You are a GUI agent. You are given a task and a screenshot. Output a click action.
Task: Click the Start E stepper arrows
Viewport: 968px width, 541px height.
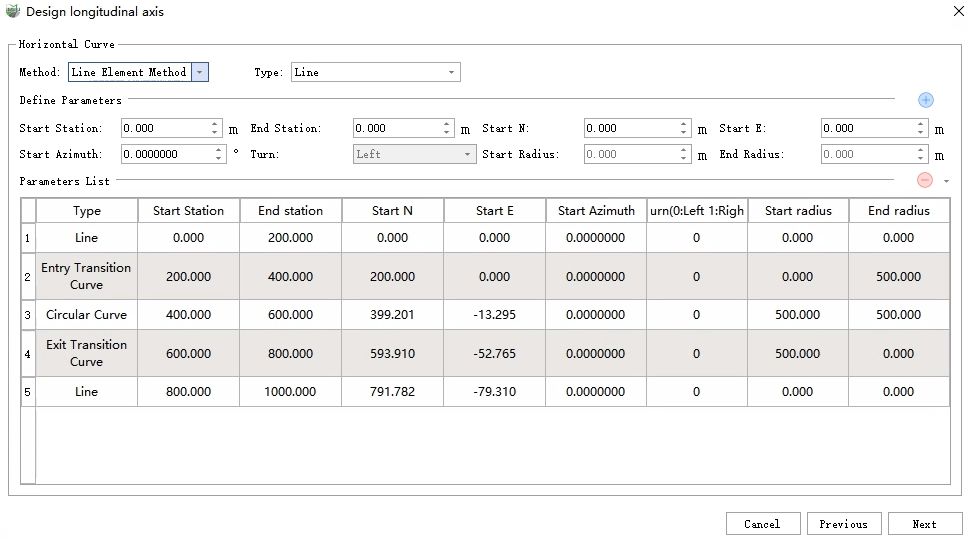(921, 128)
